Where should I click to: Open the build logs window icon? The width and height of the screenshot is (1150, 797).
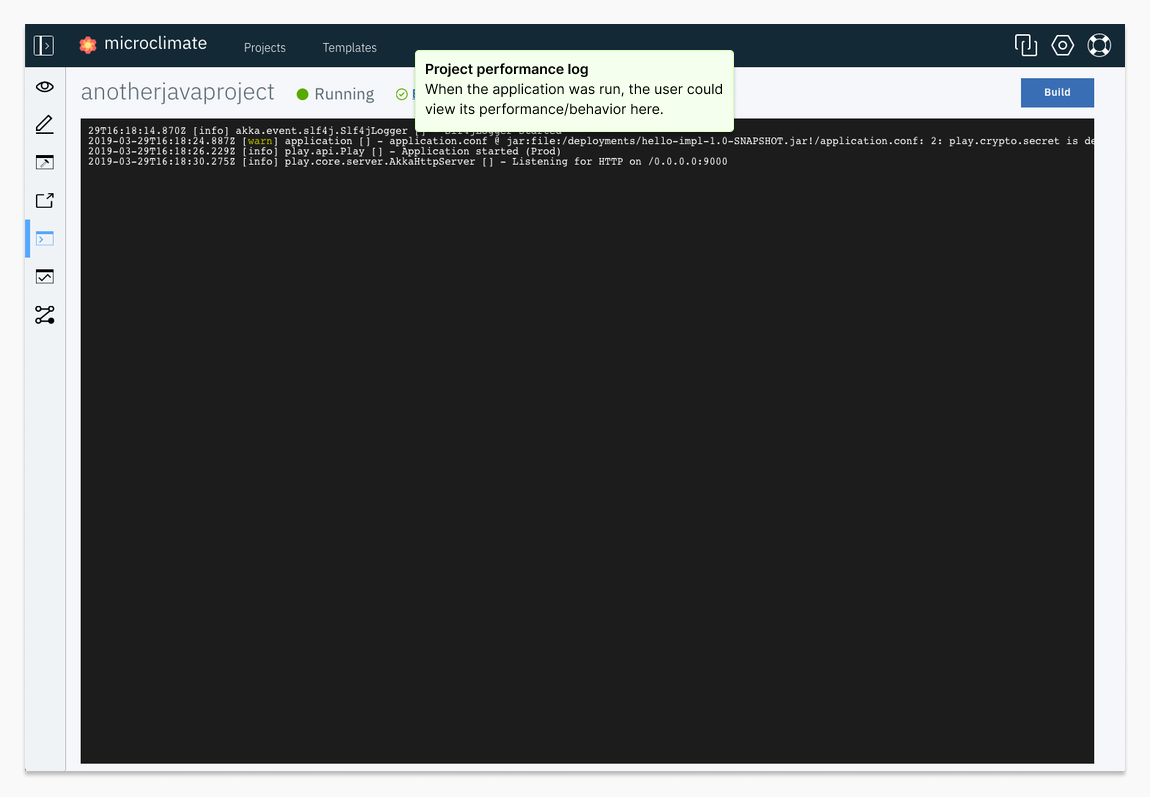[x=44, y=162]
